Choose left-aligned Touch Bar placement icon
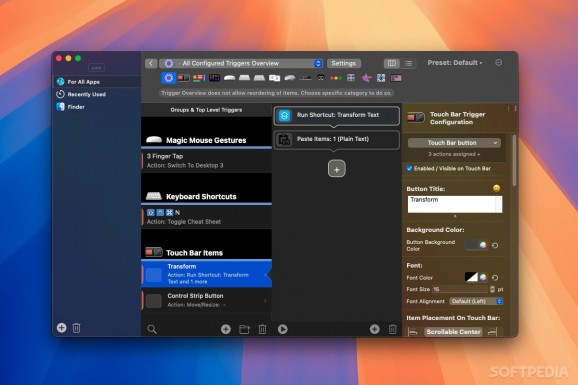Image resolution: width=578 pixels, height=385 pixels. tap(412, 332)
